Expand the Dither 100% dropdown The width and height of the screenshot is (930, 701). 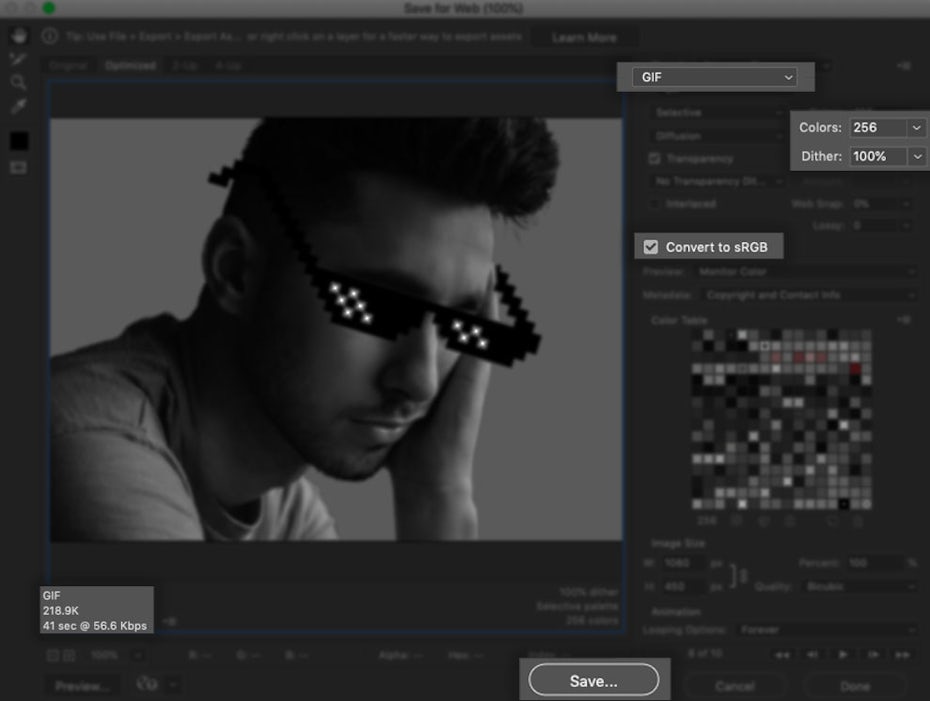point(916,157)
